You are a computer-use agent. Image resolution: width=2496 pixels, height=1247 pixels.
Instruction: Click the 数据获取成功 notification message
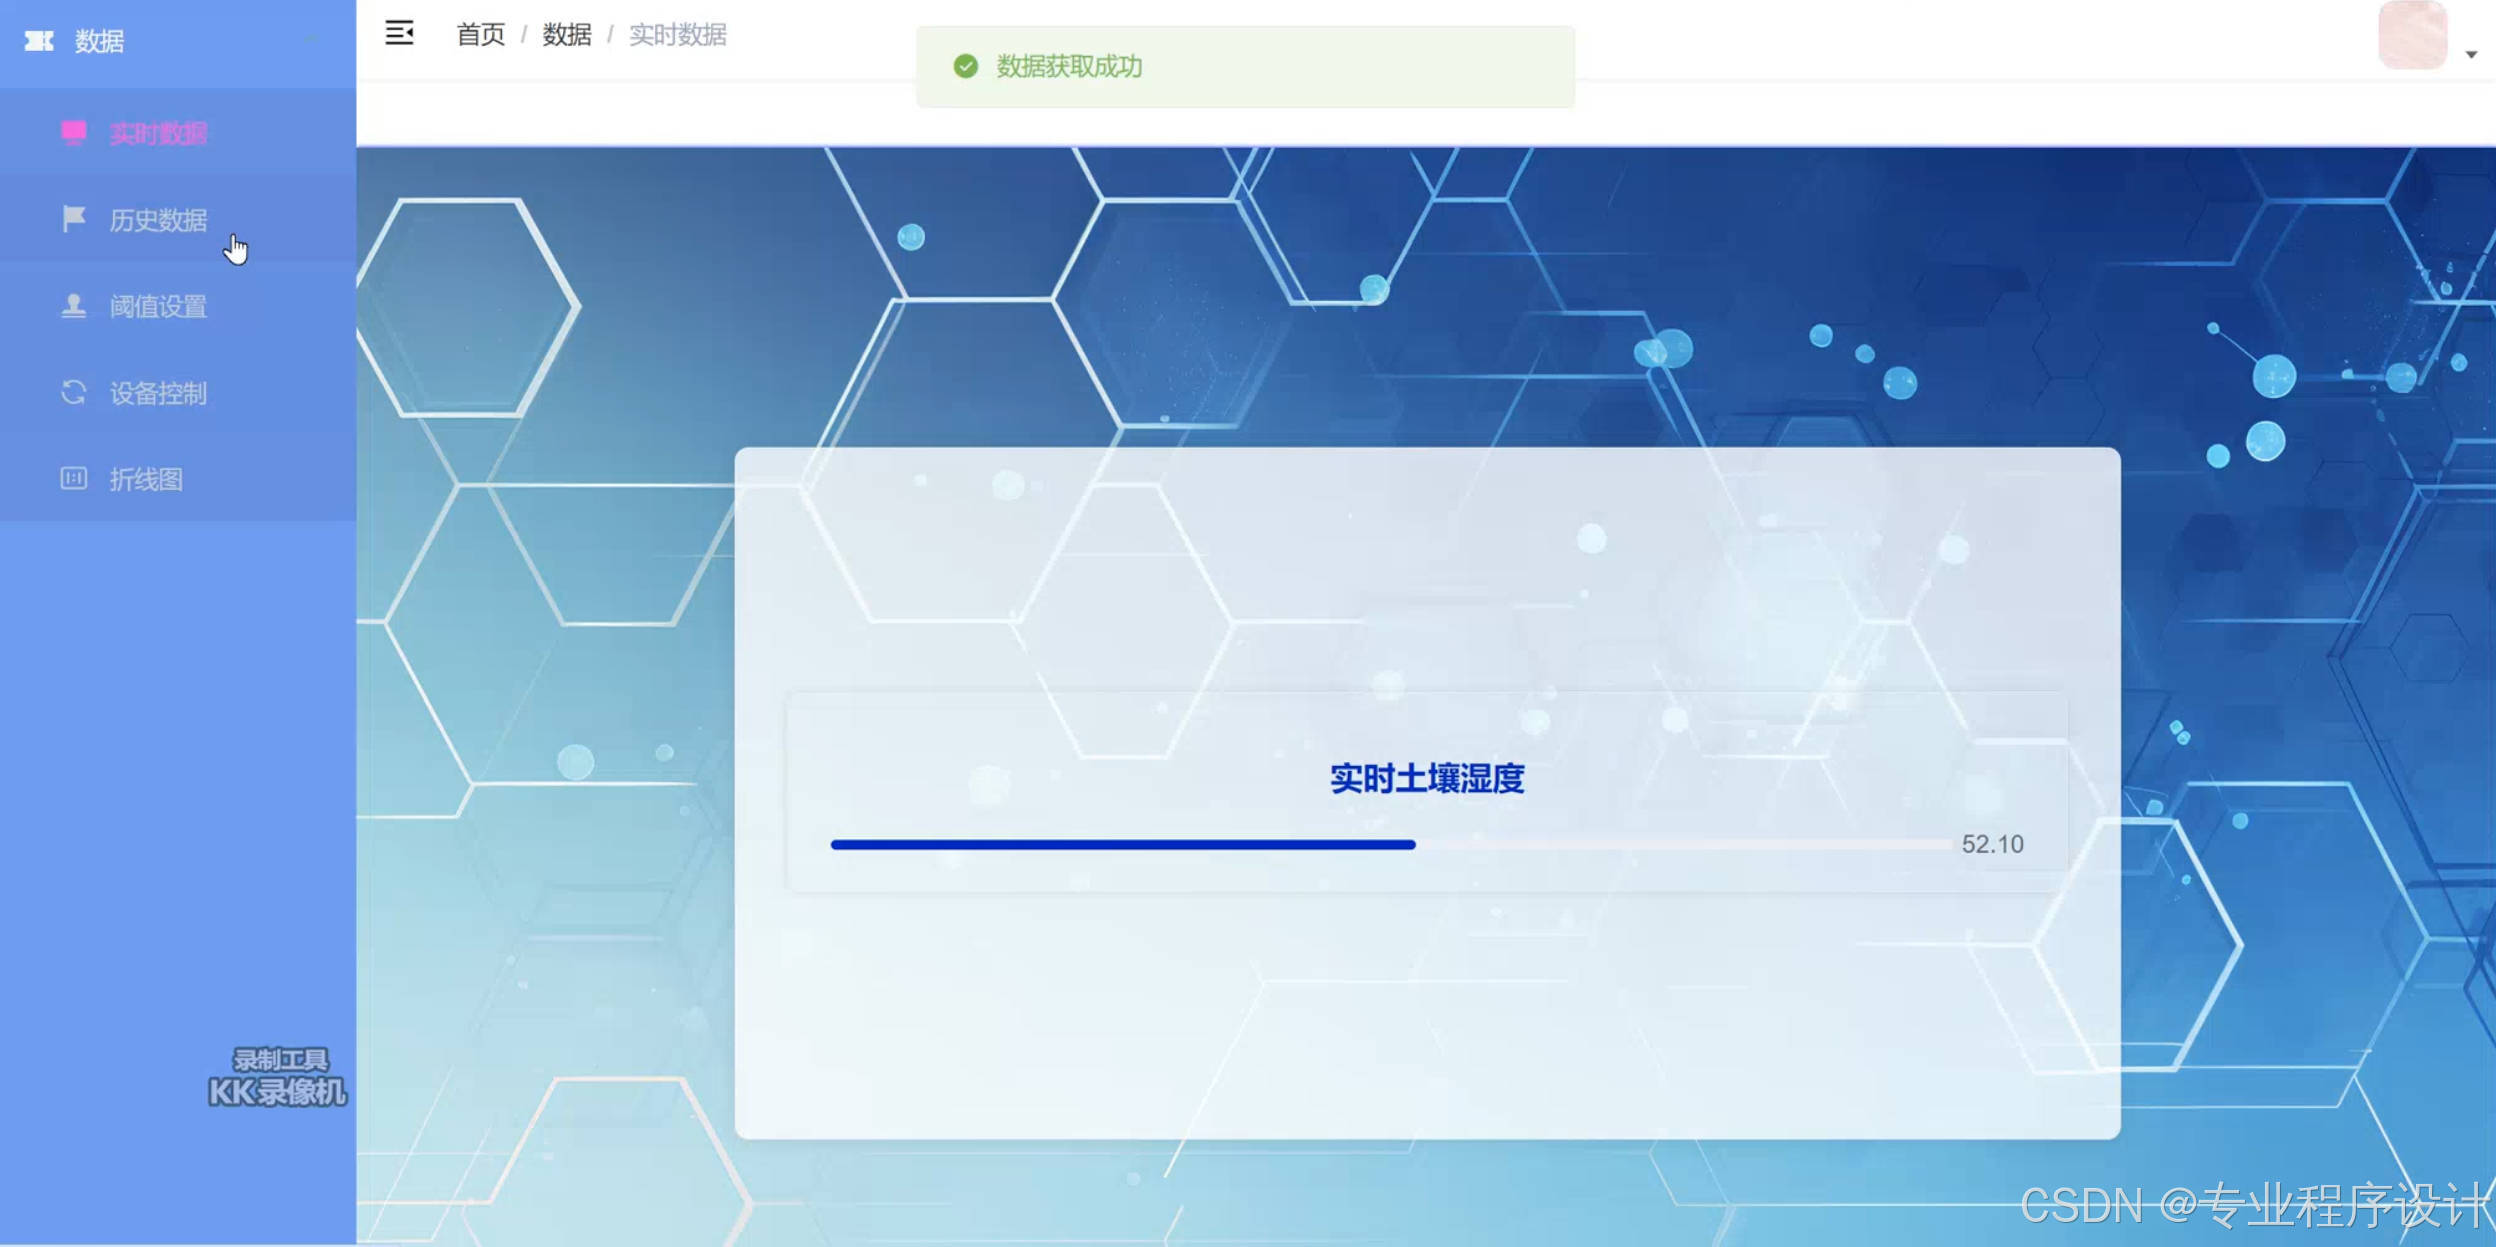click(1069, 67)
